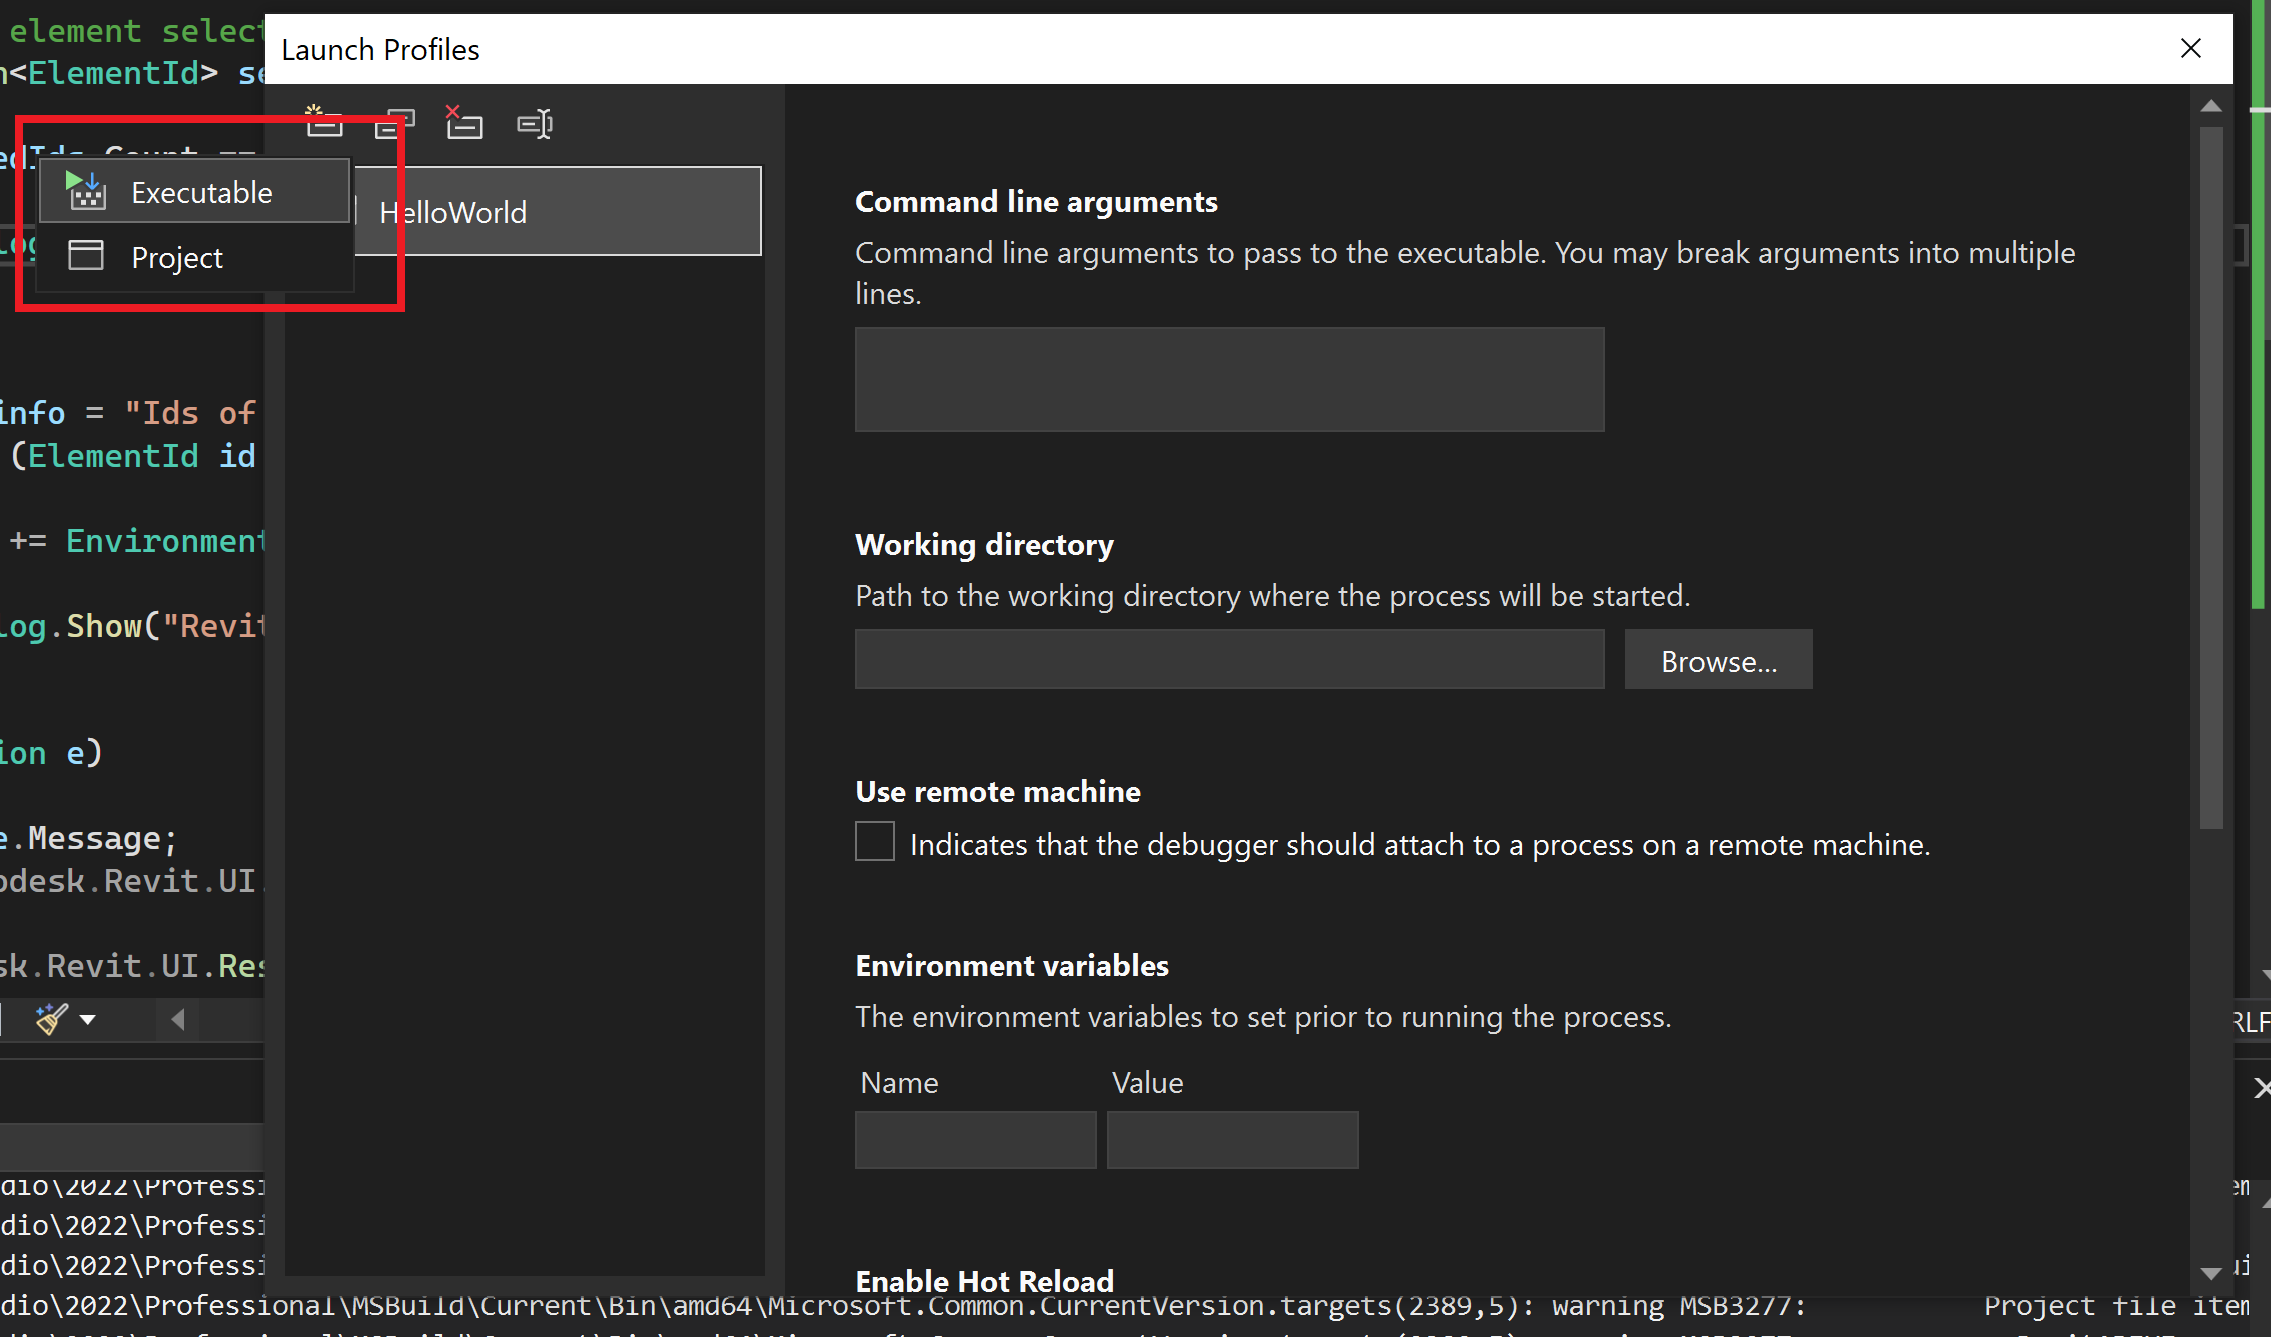Click the duplicate selected profile icon

tap(394, 124)
